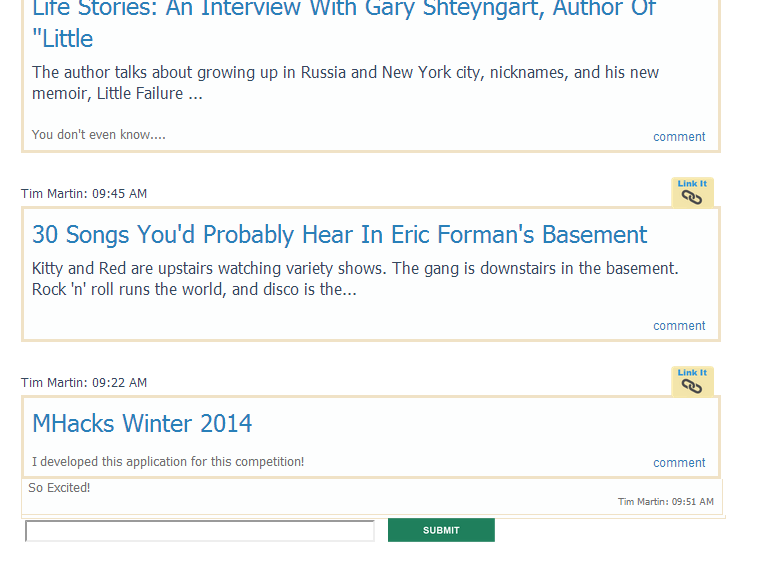Focus the comment text input field
This screenshot has width=757, height=586.
point(200,531)
